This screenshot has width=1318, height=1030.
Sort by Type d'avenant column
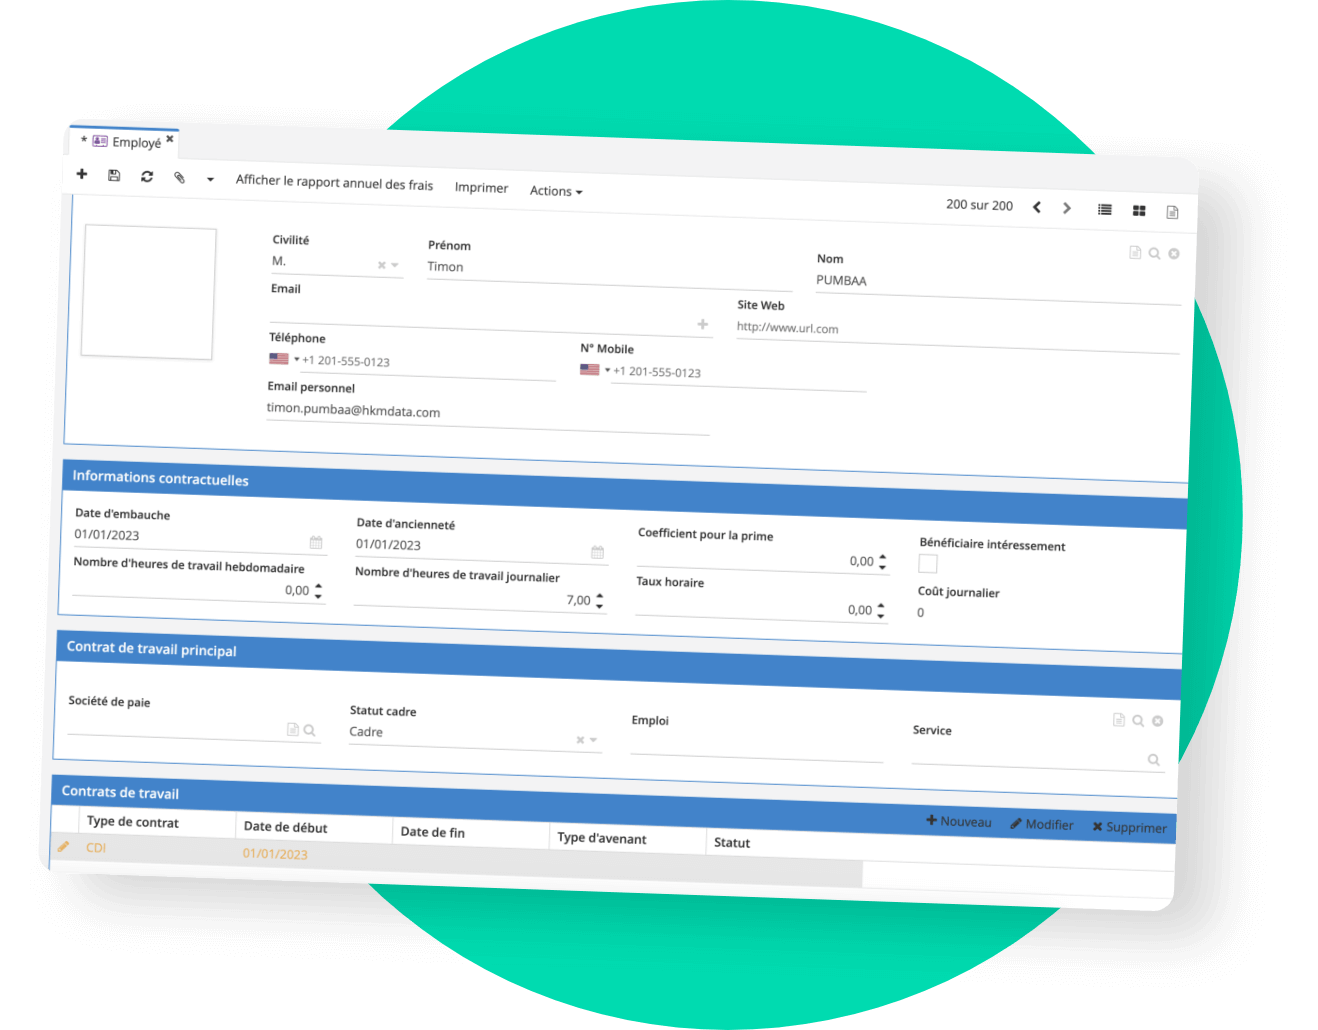click(628, 838)
